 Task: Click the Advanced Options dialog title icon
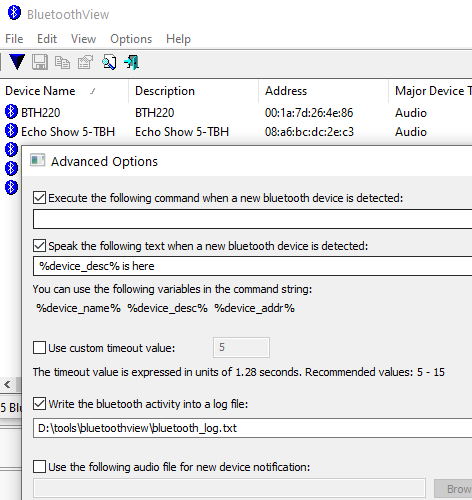click(37, 160)
